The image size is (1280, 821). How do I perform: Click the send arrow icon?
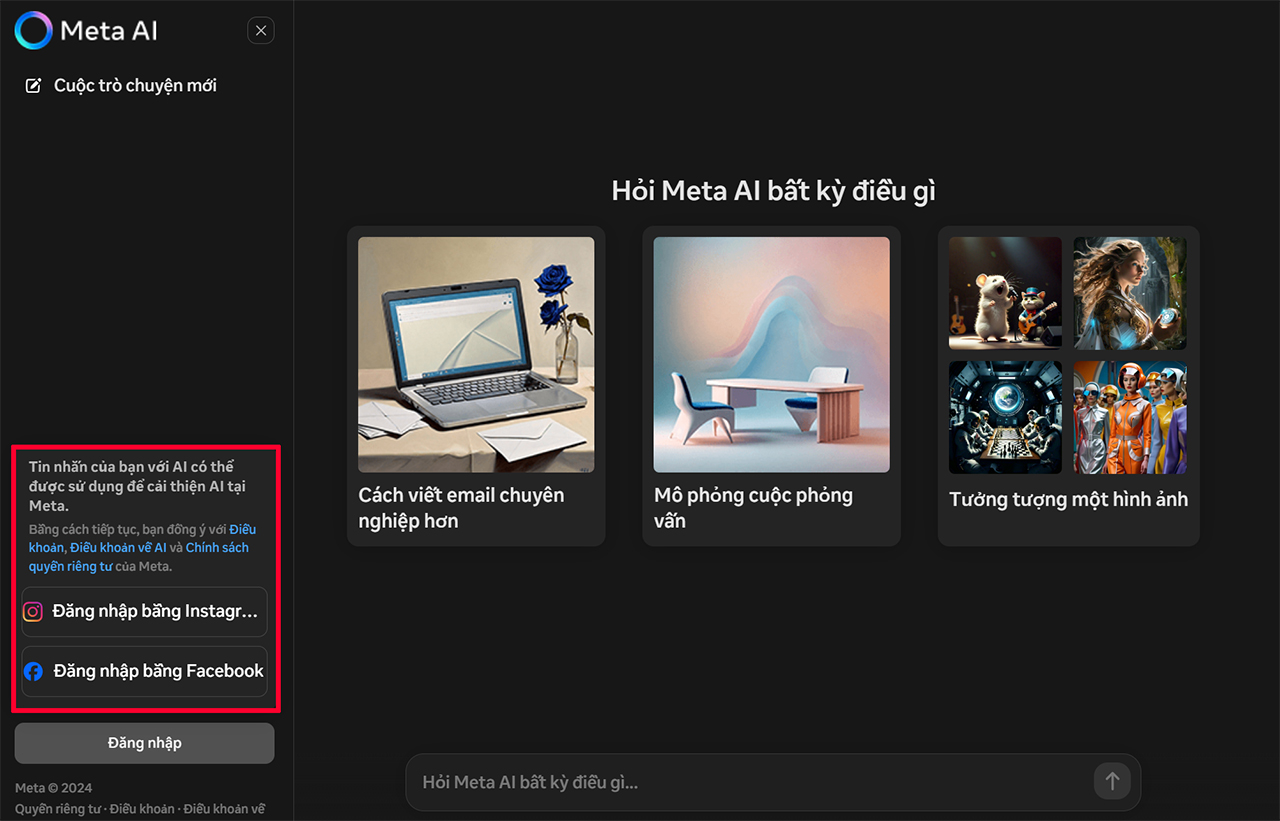point(1112,781)
